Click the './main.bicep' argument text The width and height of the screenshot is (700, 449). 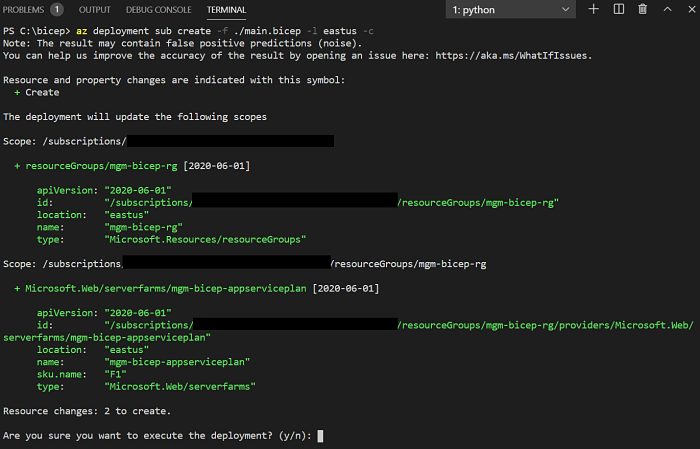pos(267,31)
